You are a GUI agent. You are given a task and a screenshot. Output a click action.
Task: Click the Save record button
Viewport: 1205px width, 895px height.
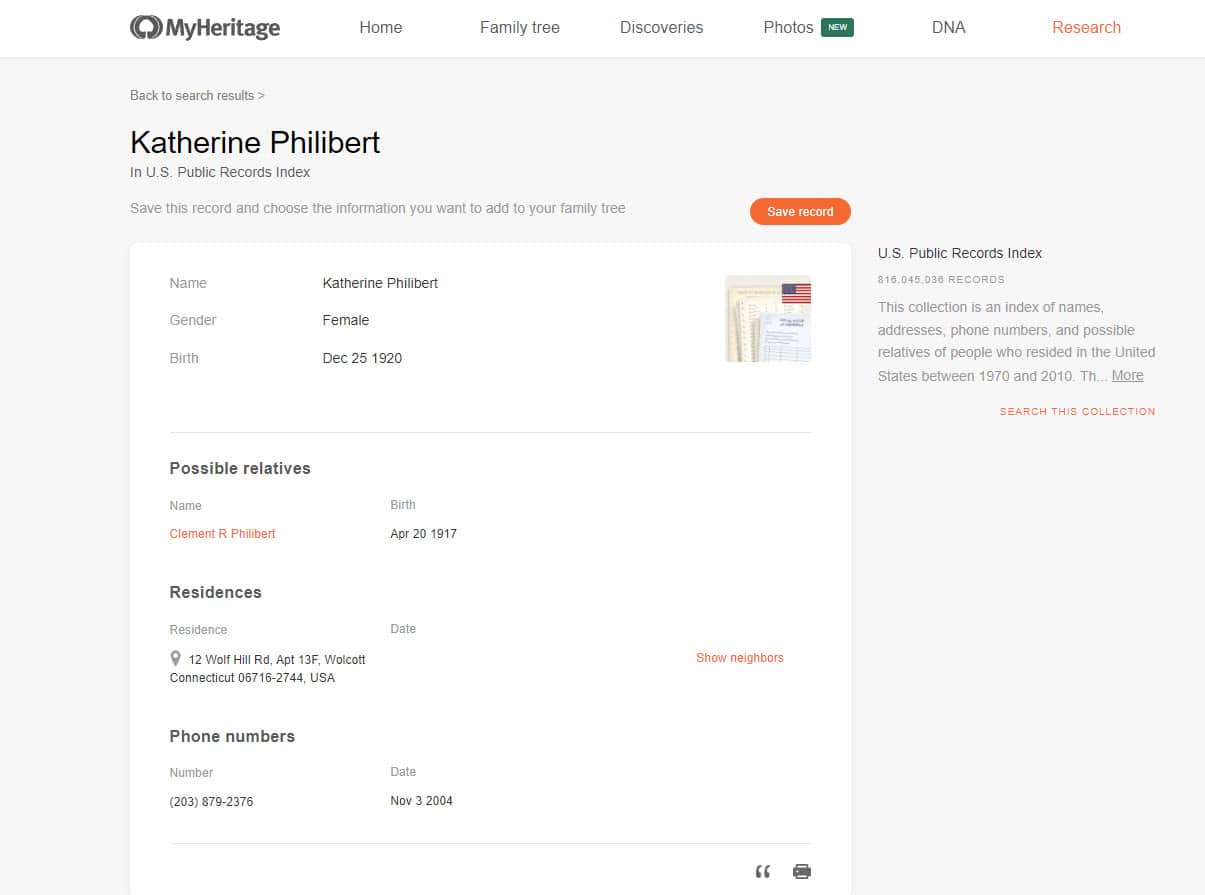tap(800, 211)
